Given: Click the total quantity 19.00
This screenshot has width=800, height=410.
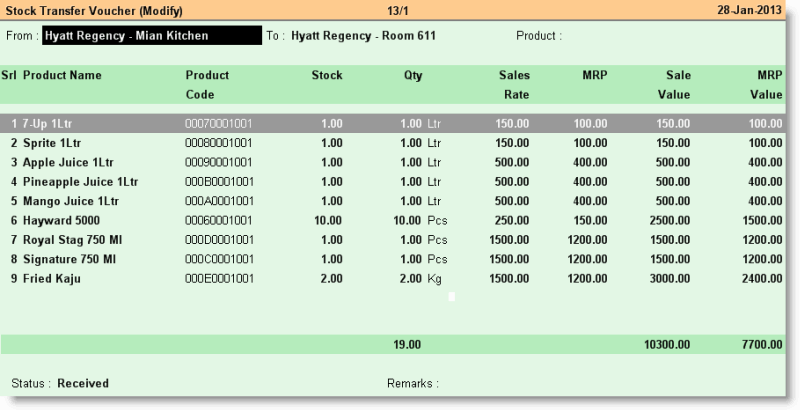Looking at the screenshot, I should [x=407, y=345].
